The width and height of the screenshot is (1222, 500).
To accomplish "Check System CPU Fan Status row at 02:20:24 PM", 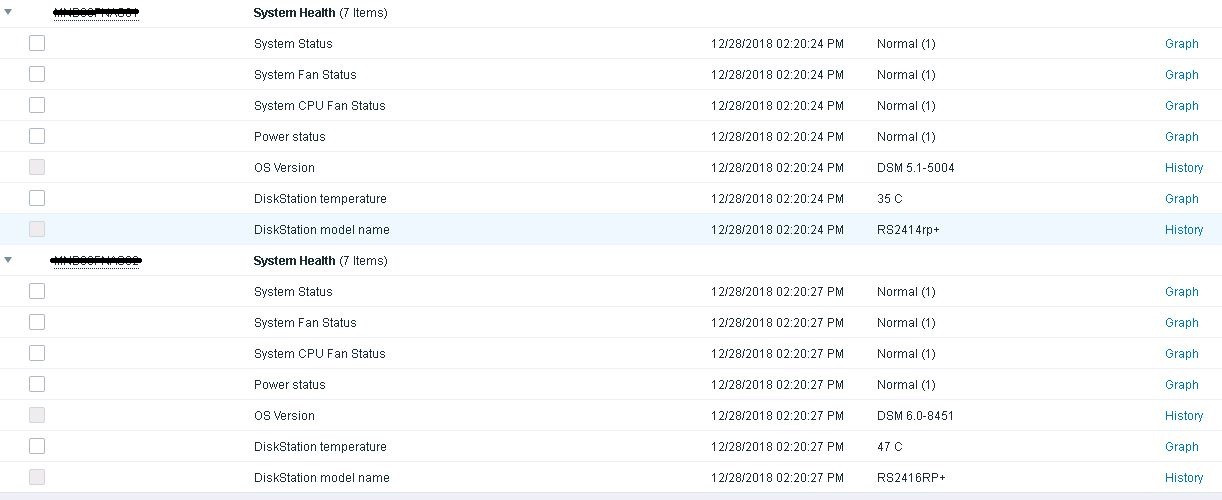I will [x=37, y=105].
